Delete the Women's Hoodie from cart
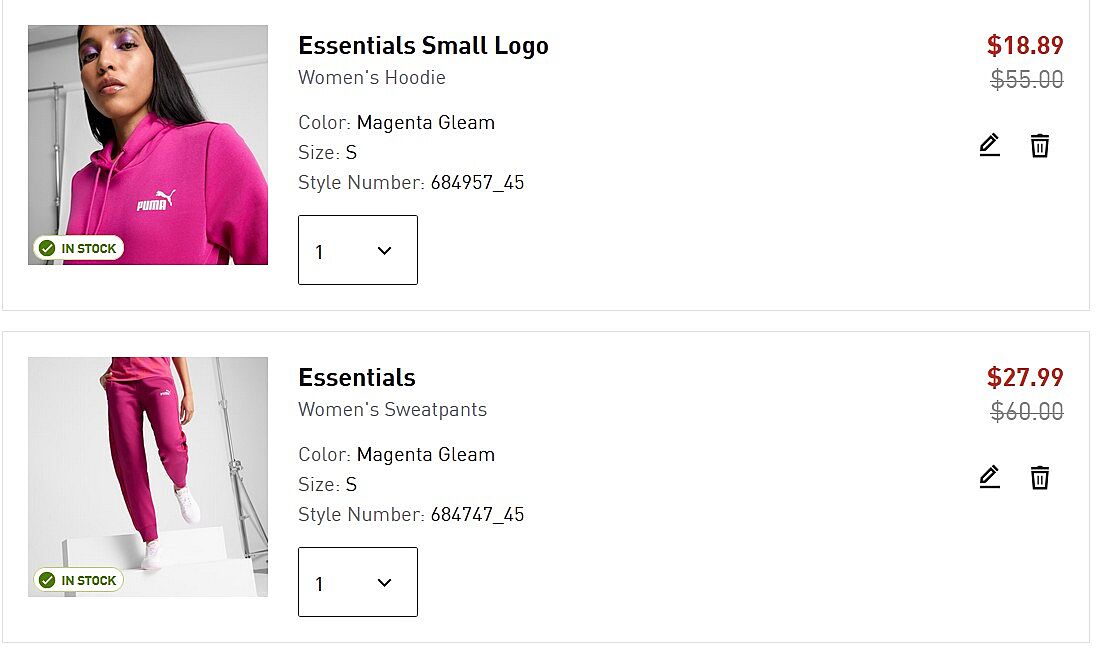 pos(1040,146)
